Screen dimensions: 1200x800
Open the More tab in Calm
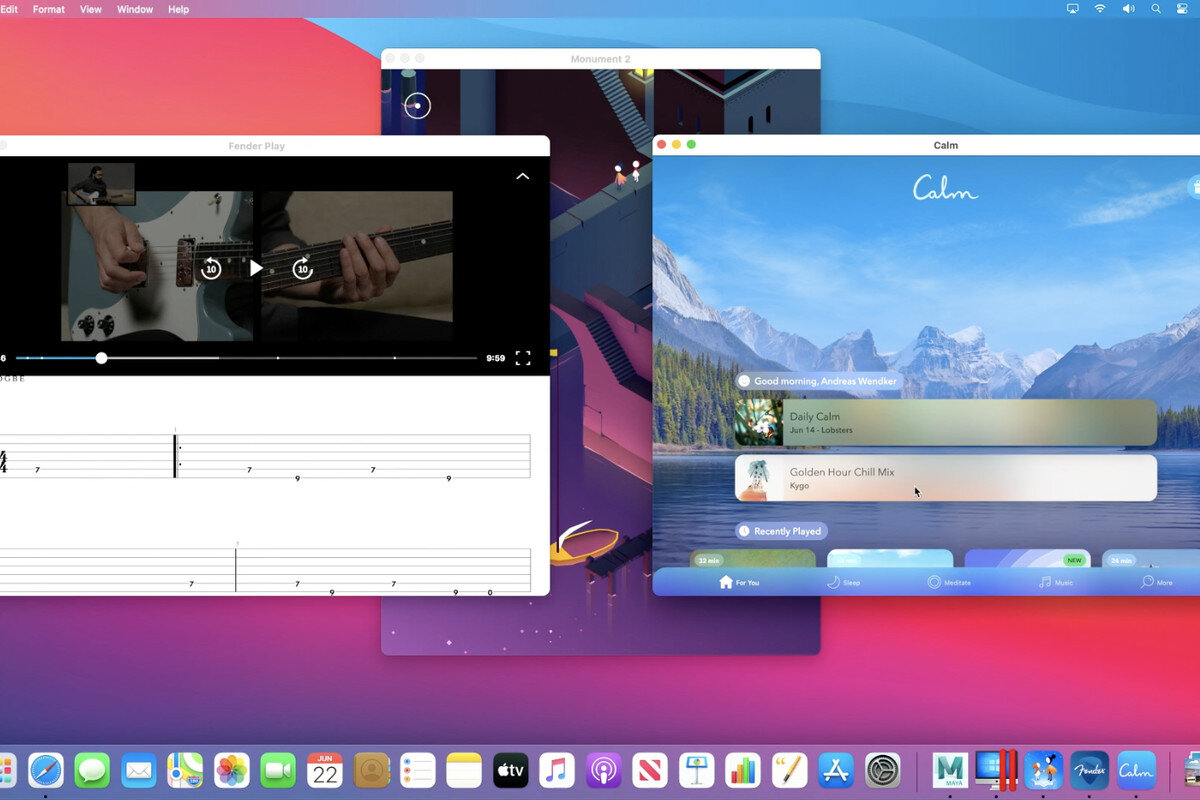(x=1157, y=582)
